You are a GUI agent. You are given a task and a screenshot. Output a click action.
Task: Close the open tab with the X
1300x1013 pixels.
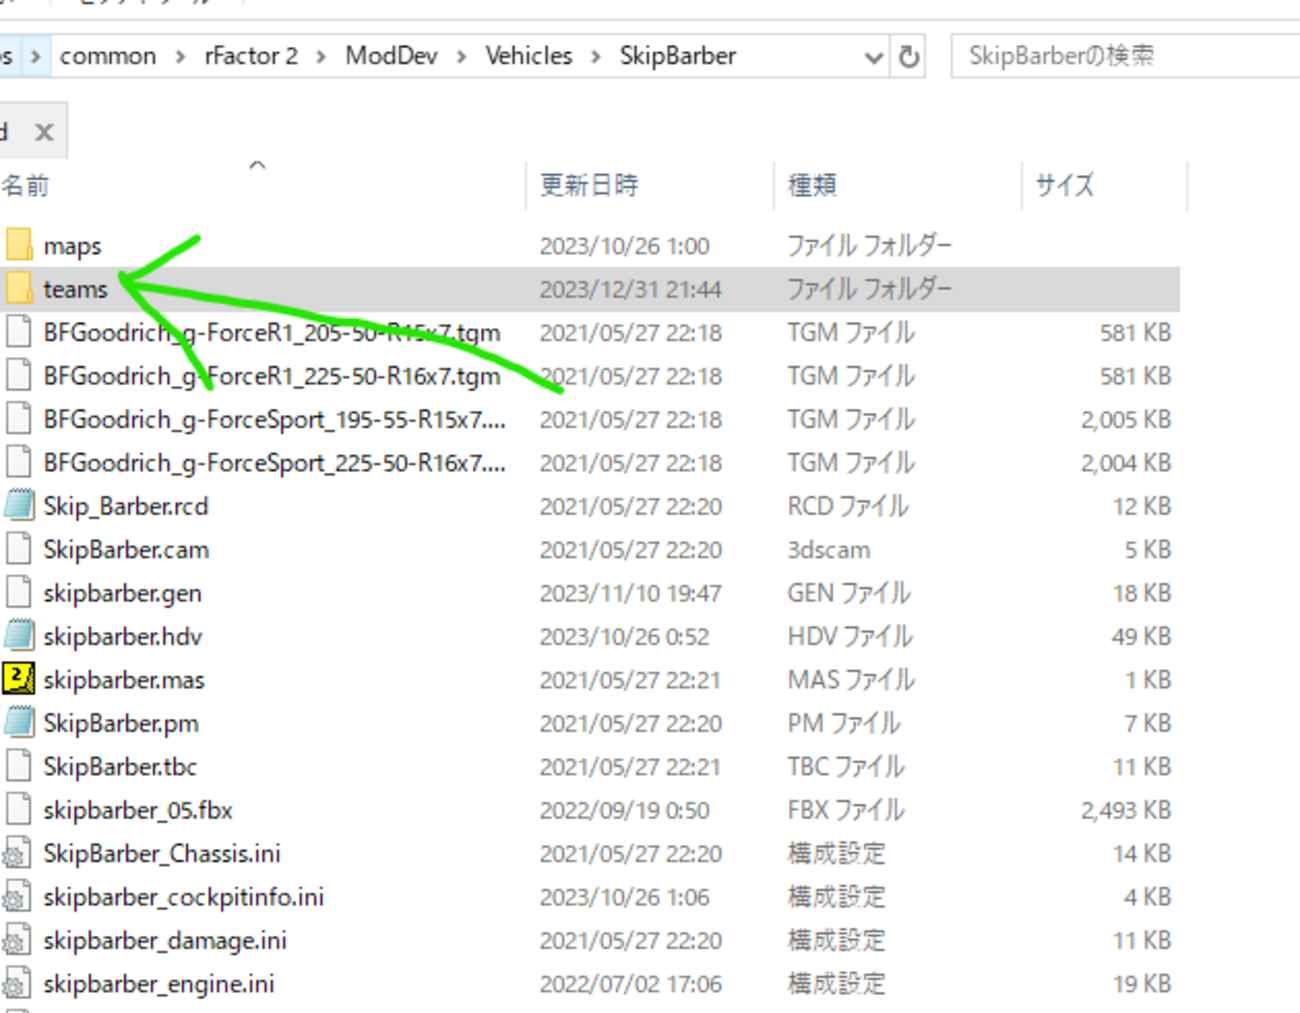[44, 132]
